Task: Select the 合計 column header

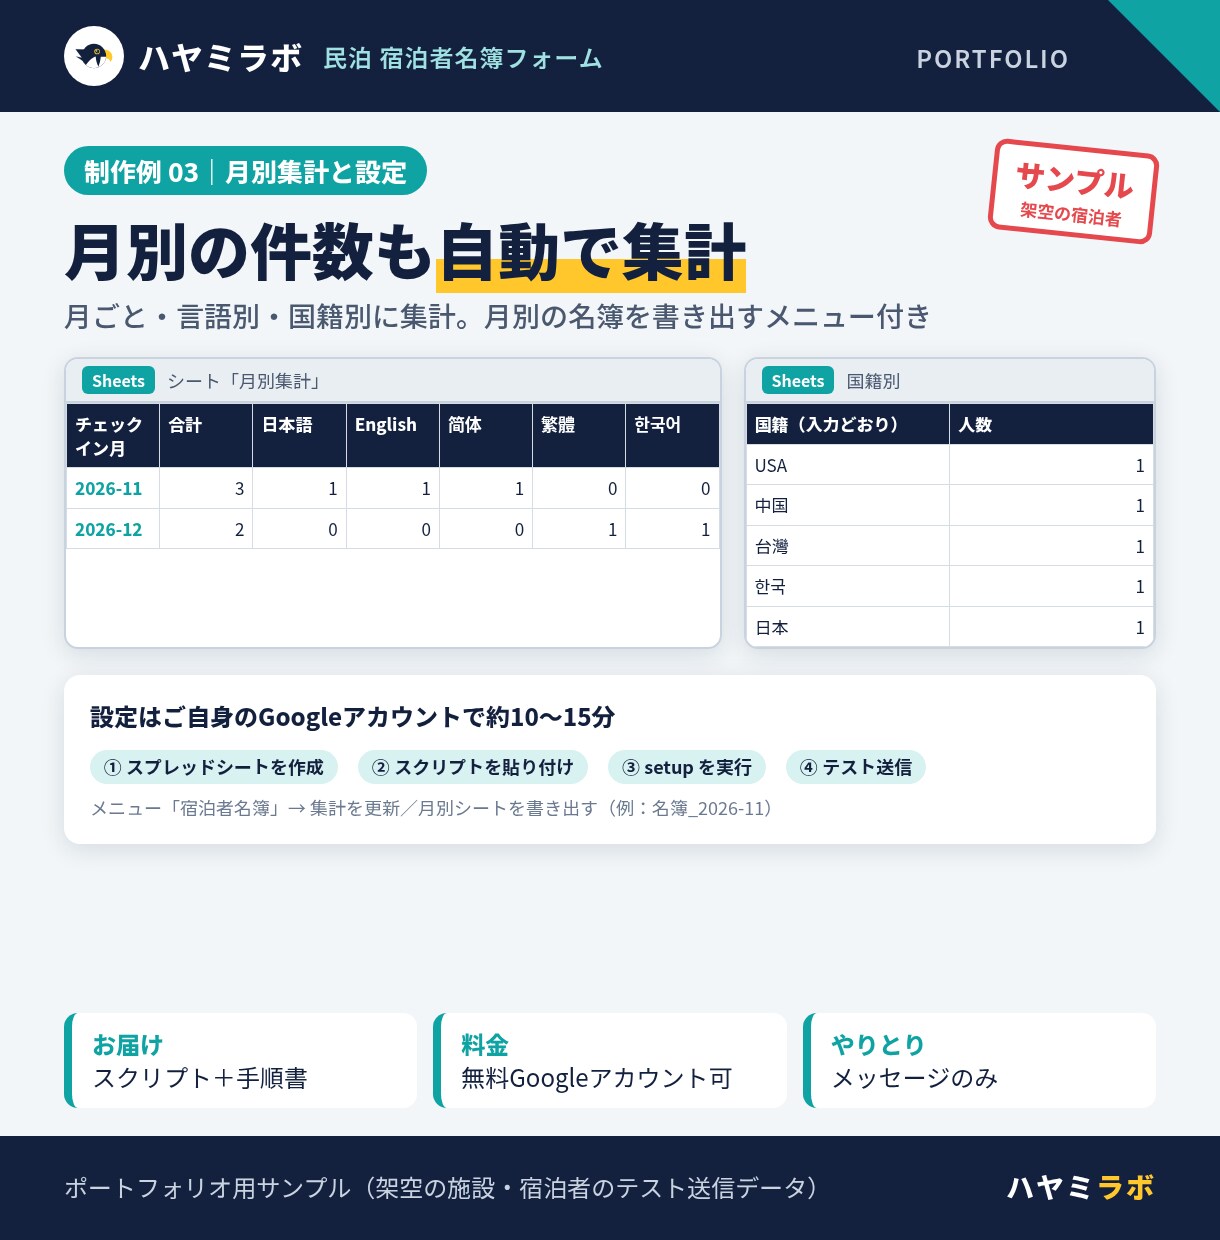Action: click(x=206, y=436)
